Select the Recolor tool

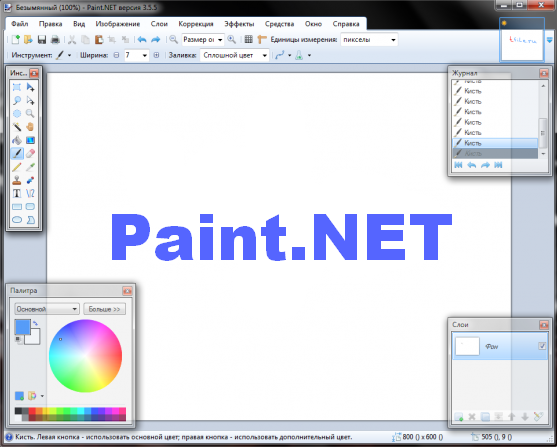tap(31, 180)
